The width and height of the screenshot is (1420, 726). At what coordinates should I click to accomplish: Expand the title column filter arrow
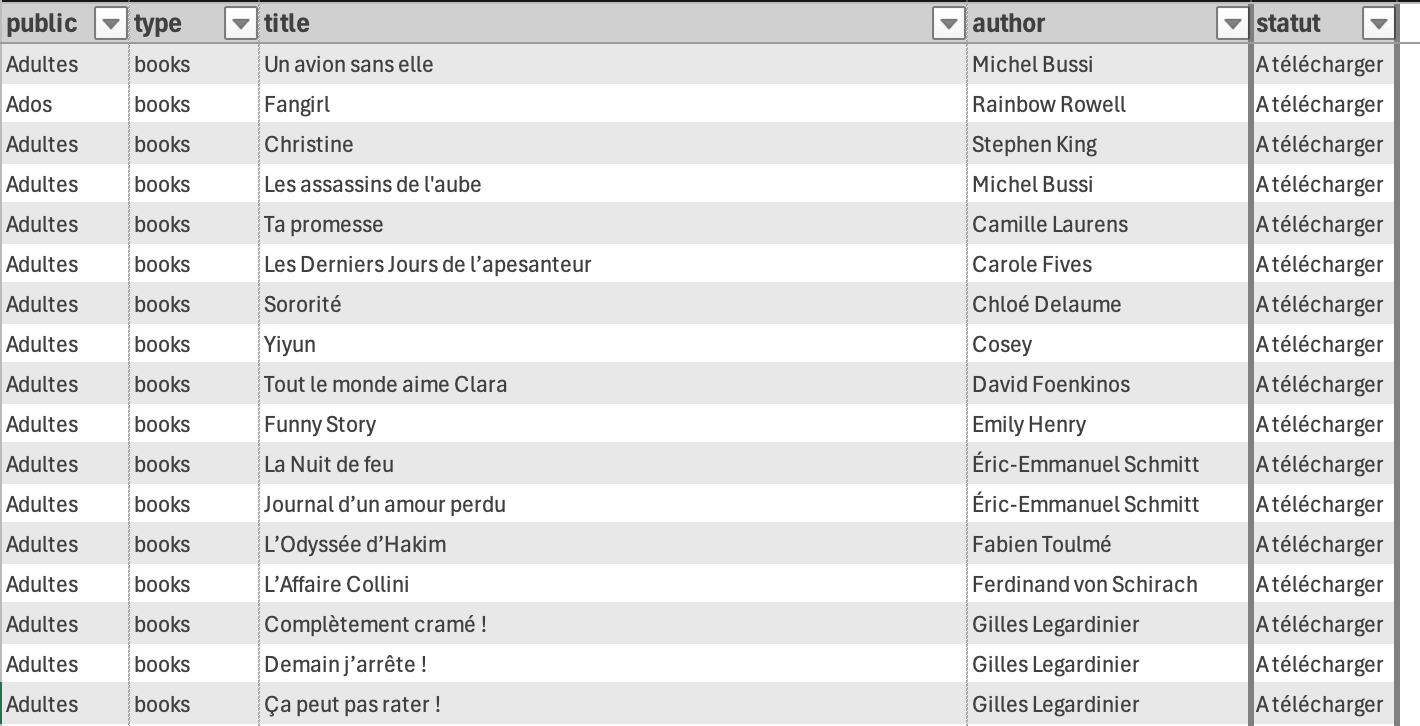(x=947, y=24)
